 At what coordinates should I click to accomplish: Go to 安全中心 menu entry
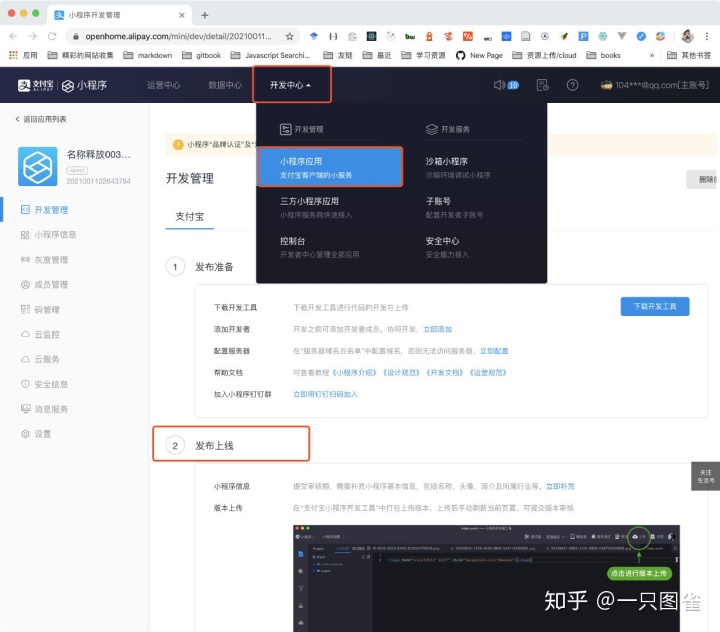[447, 247]
